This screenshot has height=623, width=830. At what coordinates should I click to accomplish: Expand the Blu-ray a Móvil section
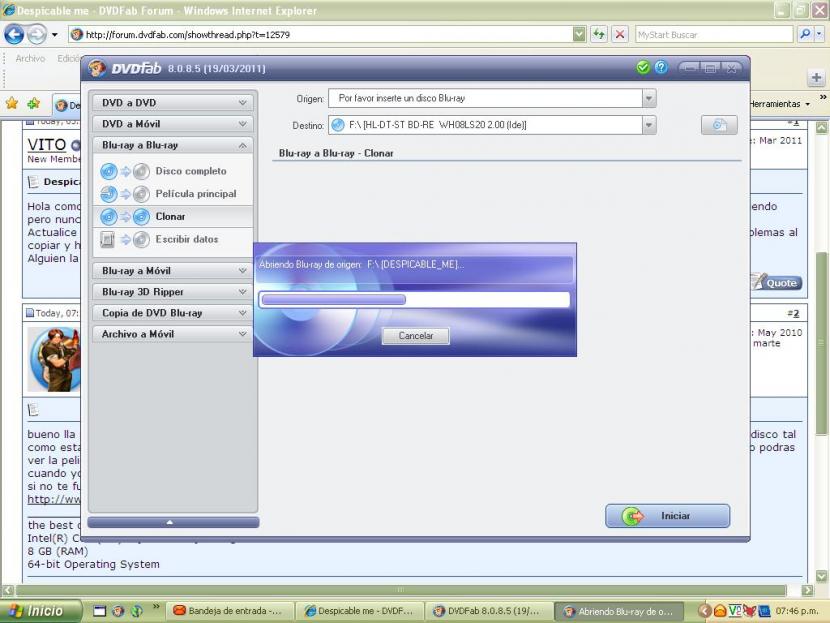[x=173, y=271]
